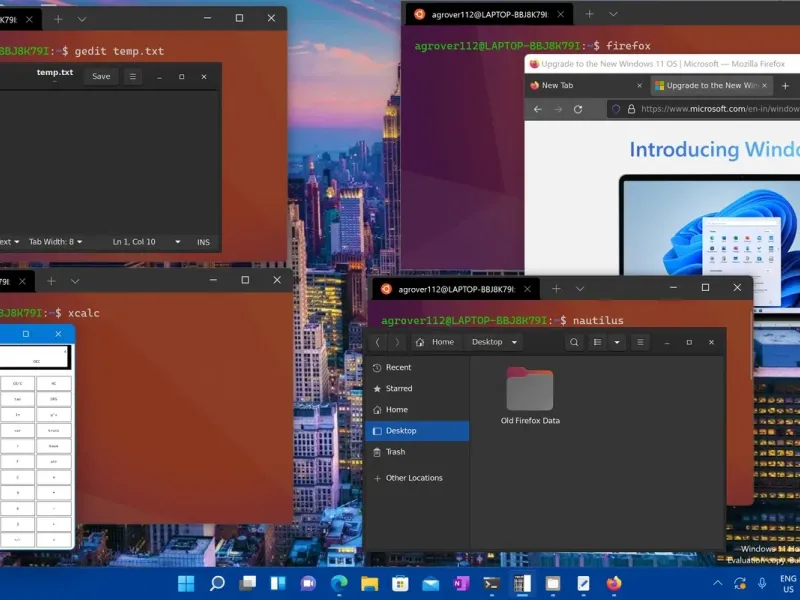This screenshot has width=800, height=600.
Task: Click inside the gedit text editing area
Action: pyautogui.click(x=110, y=162)
